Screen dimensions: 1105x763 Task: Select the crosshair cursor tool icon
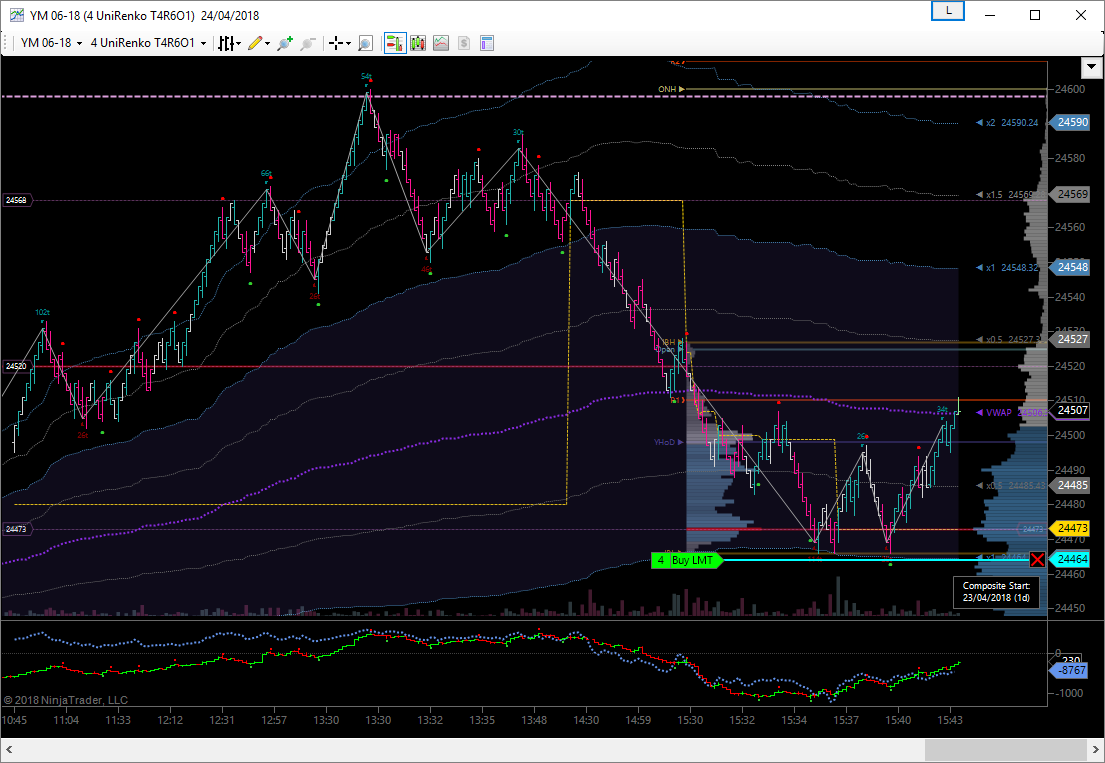click(336, 43)
